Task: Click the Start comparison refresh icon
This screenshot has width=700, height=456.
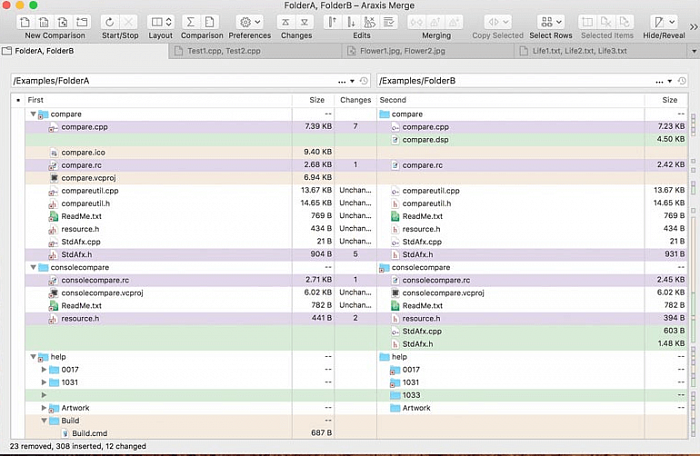Action: point(110,22)
